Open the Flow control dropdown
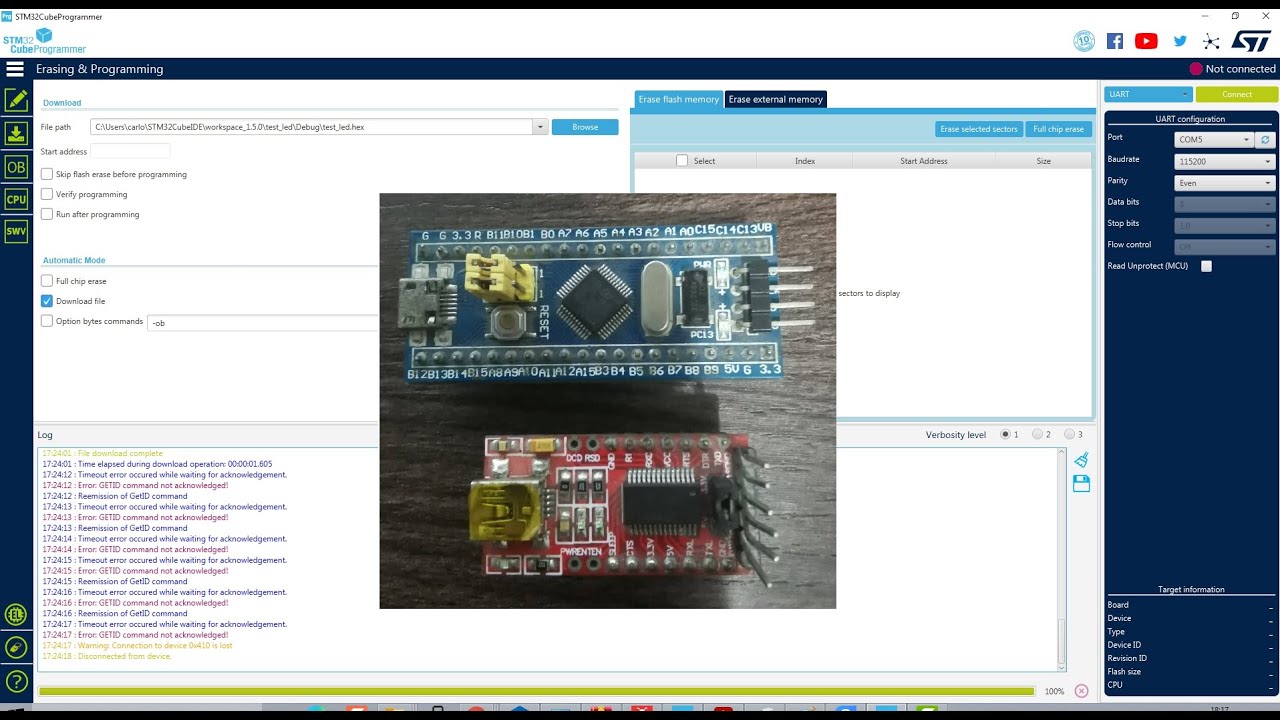The image size is (1280, 720). pyautogui.click(x=1224, y=246)
